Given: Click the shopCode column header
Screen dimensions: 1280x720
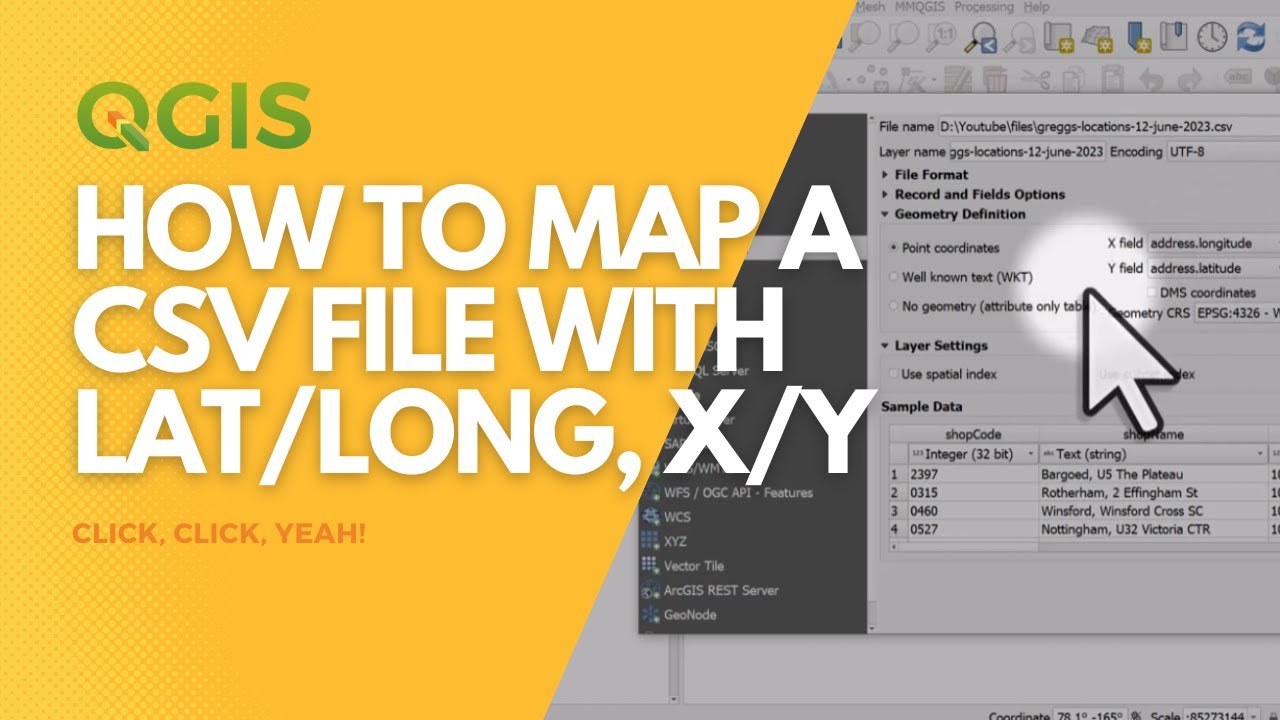Looking at the screenshot, I should (972, 435).
